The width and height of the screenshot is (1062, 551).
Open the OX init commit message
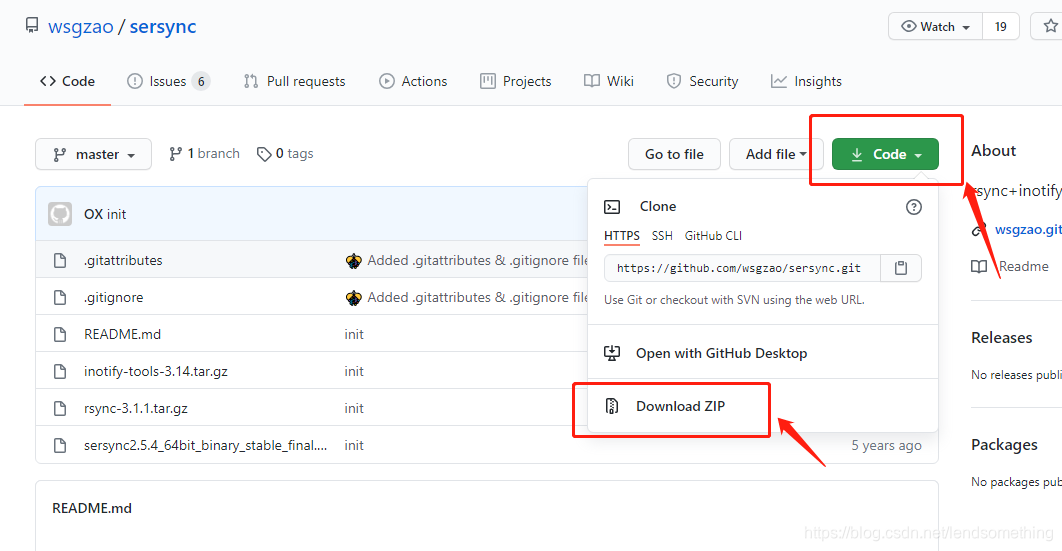pyautogui.click(x=105, y=214)
